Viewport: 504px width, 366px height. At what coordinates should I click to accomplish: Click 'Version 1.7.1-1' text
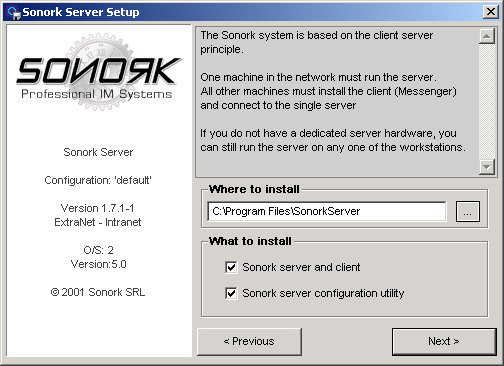pos(98,208)
